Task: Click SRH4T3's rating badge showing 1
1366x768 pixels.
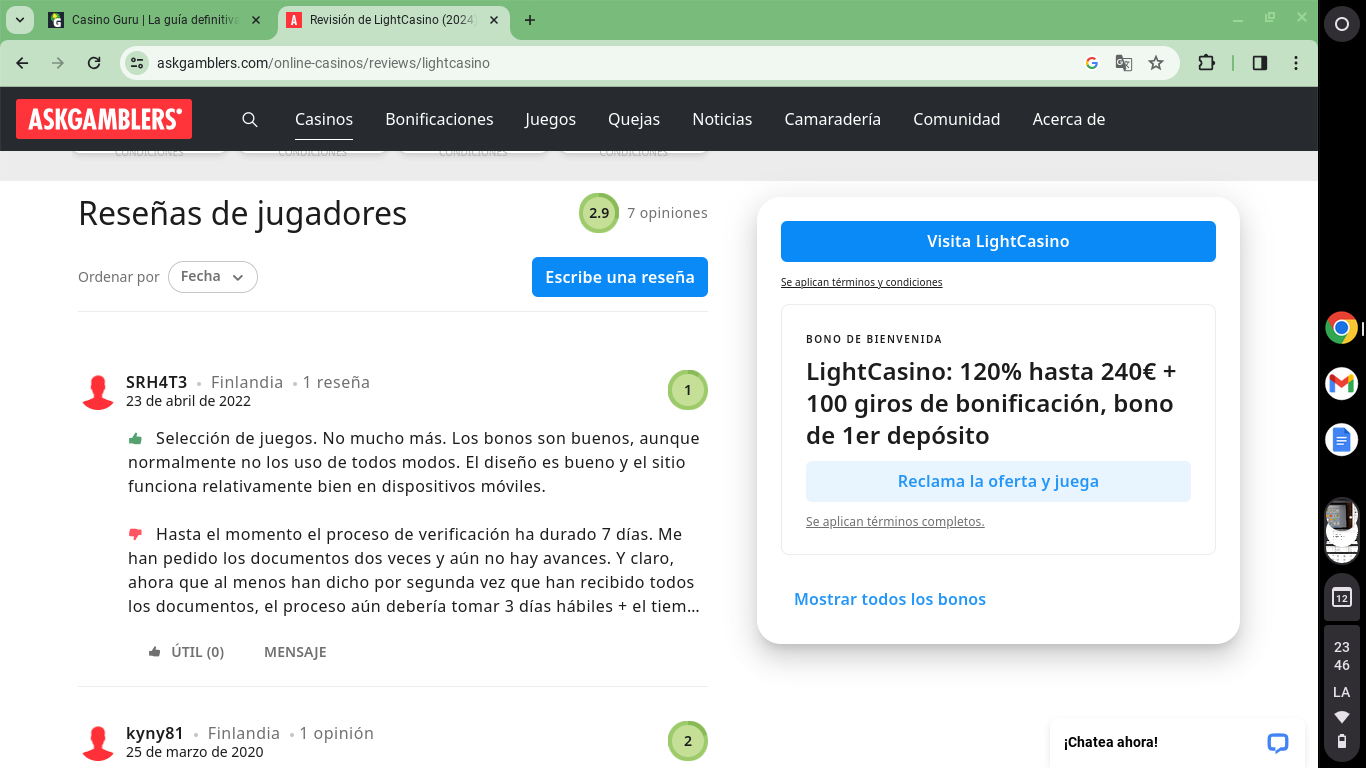Action: click(x=688, y=390)
